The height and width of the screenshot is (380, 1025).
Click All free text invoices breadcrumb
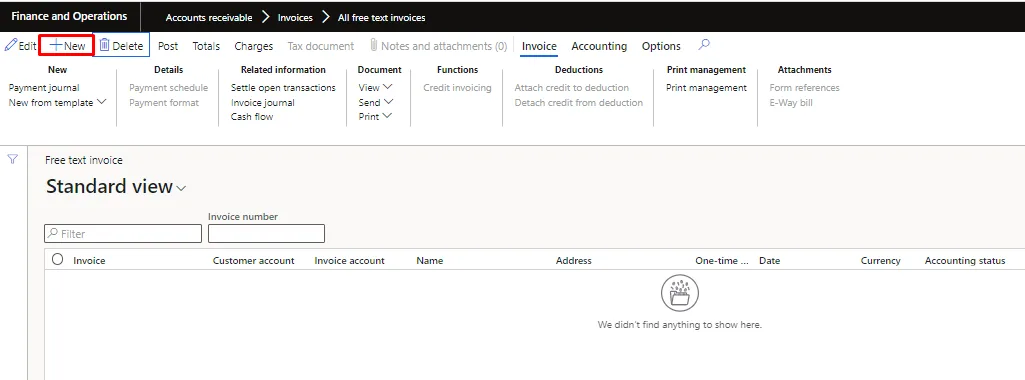tap(381, 18)
